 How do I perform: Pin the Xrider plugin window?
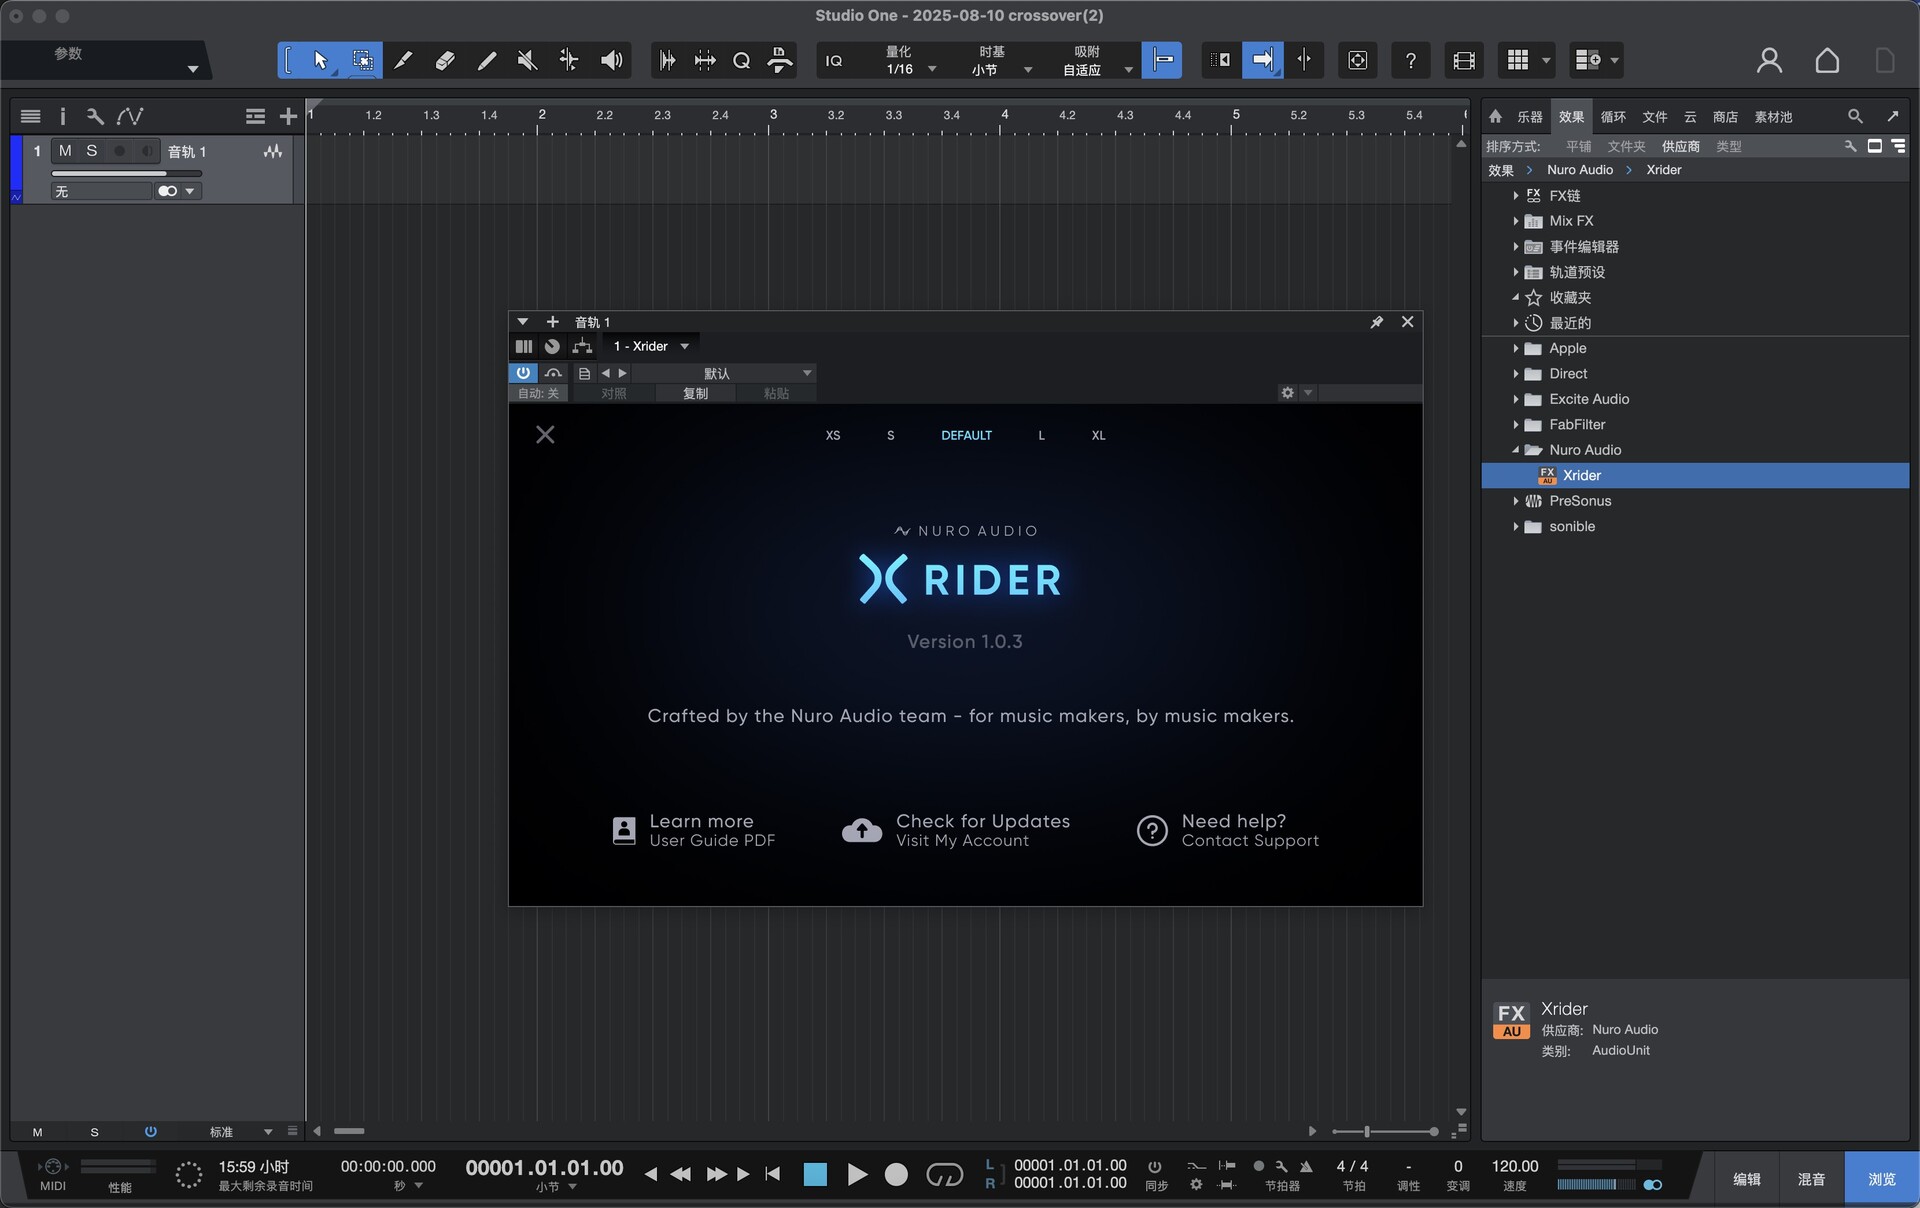tap(1377, 322)
